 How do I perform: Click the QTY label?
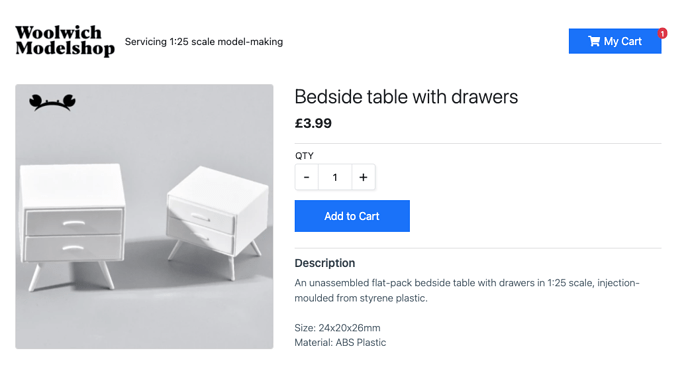(304, 156)
